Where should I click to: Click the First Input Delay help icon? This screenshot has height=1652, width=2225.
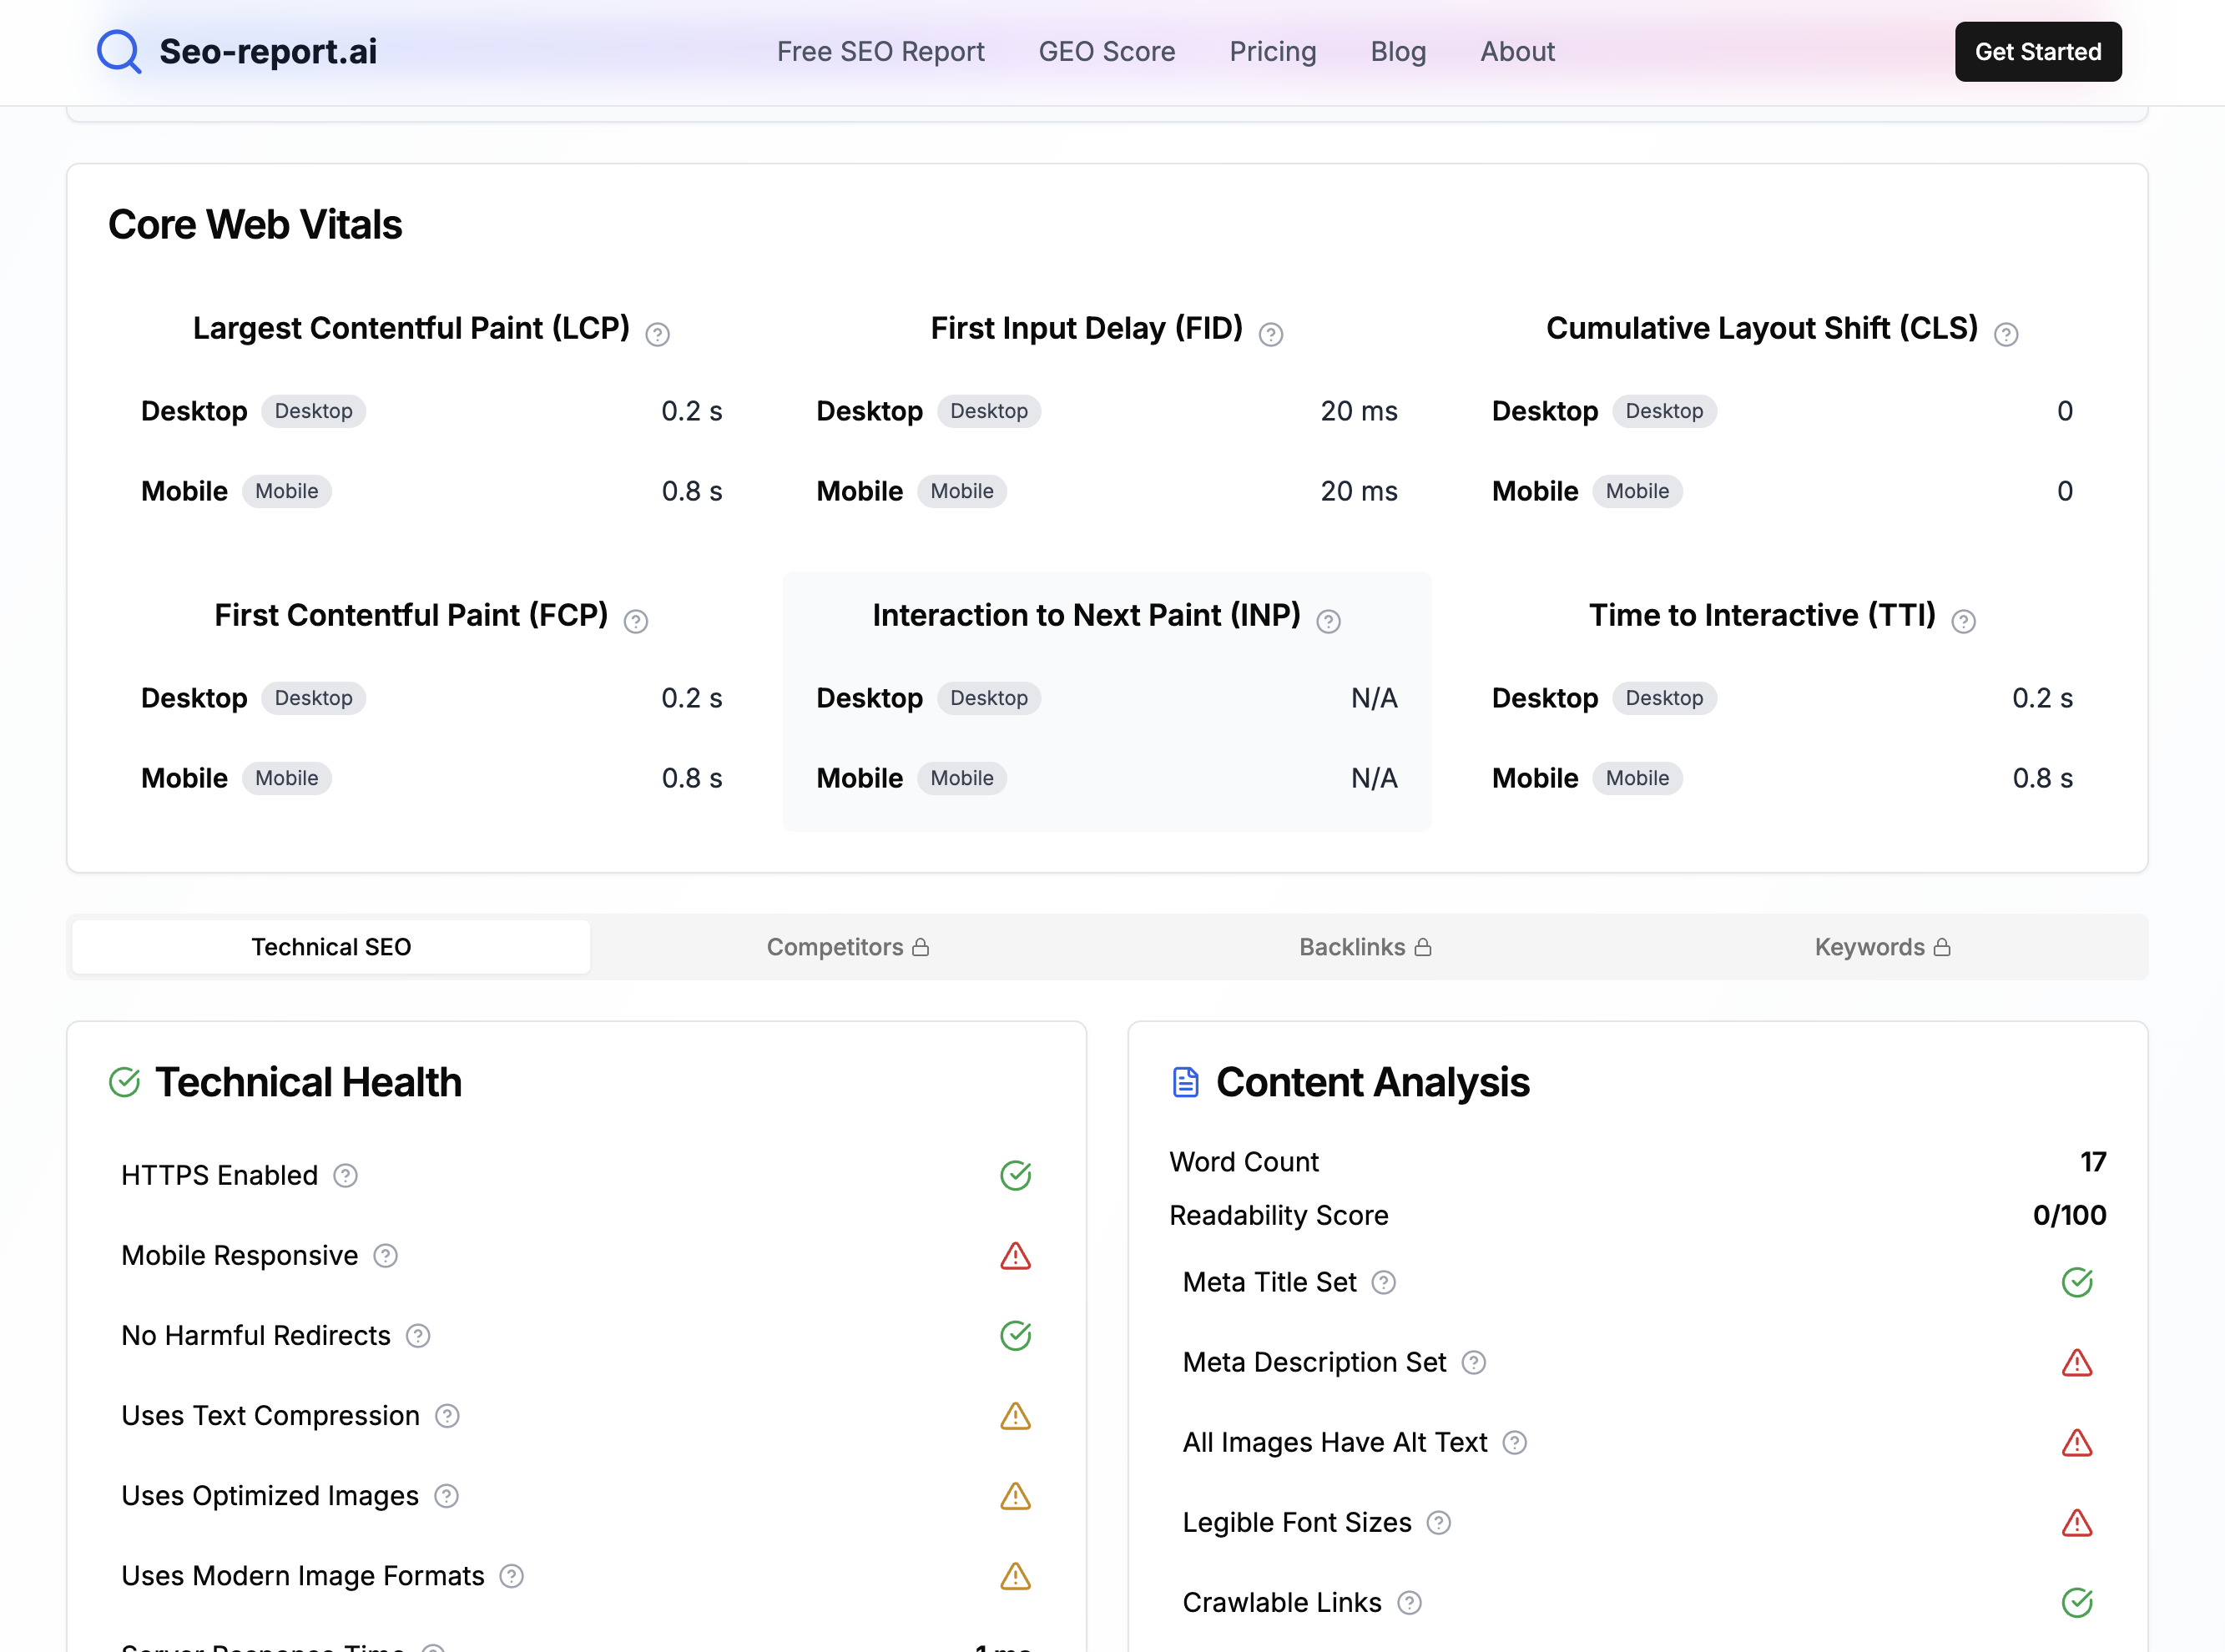(1271, 334)
